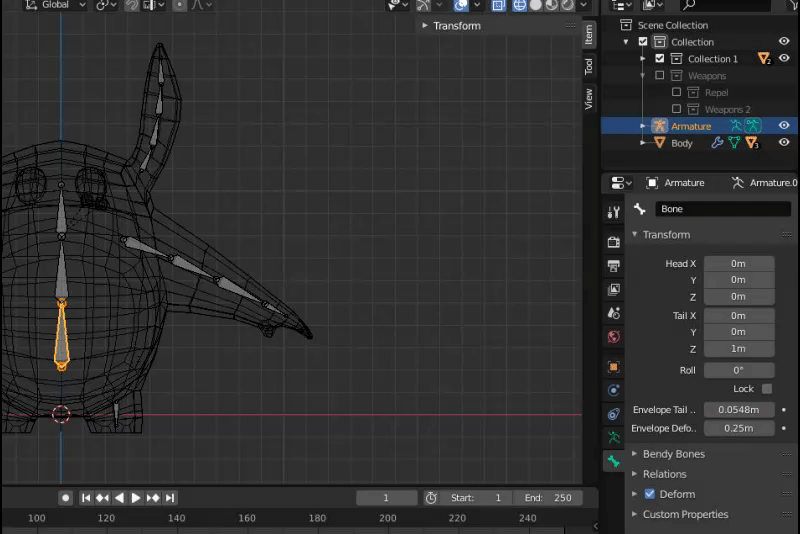Image resolution: width=800 pixels, height=534 pixels.
Task: Click the play animation forward button
Action: [x=137, y=497]
